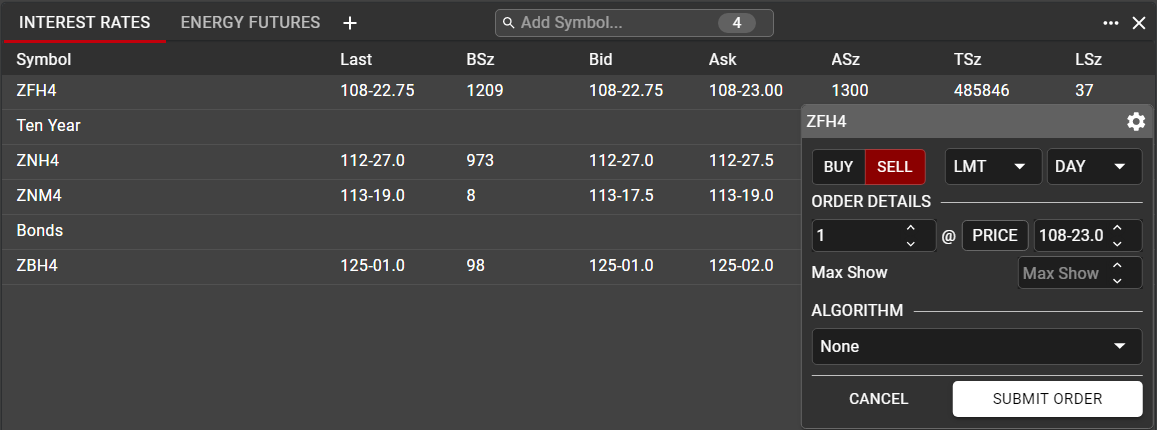Click the Add Symbol search field
Screen dimensions: 1157x430
[615, 23]
